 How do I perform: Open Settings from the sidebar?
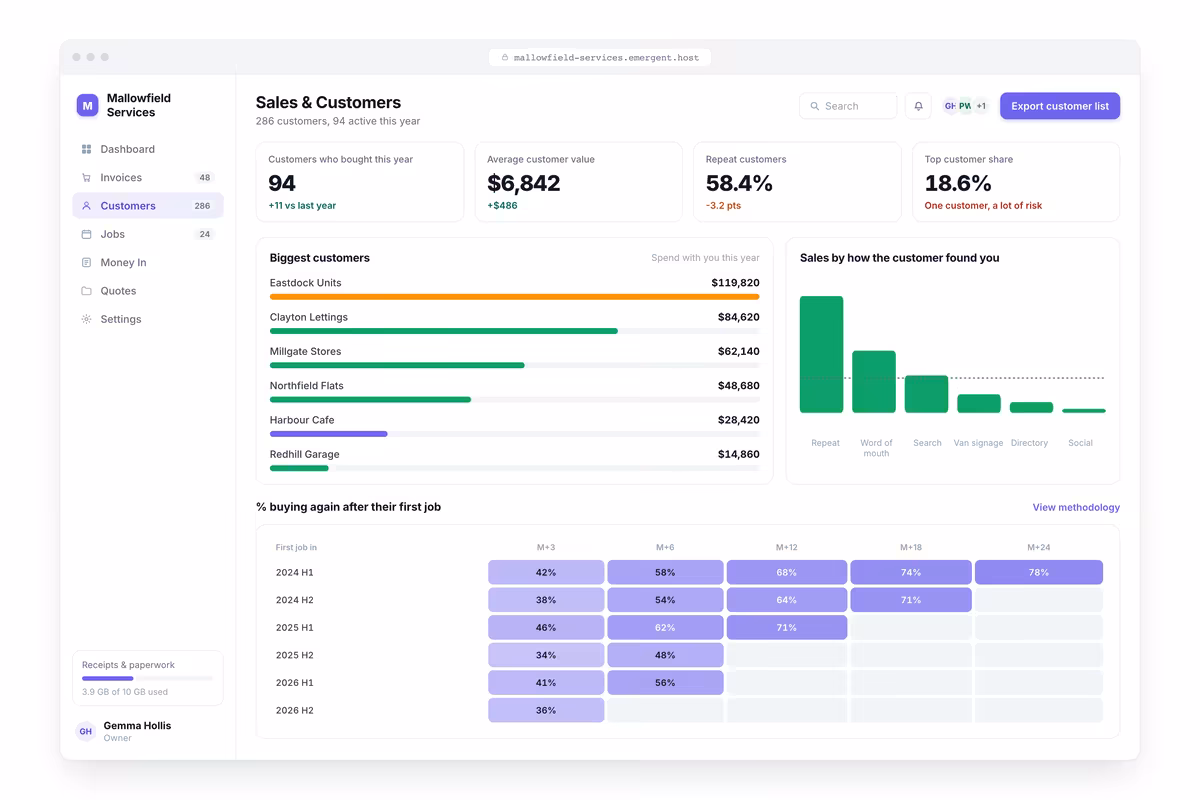click(148, 319)
